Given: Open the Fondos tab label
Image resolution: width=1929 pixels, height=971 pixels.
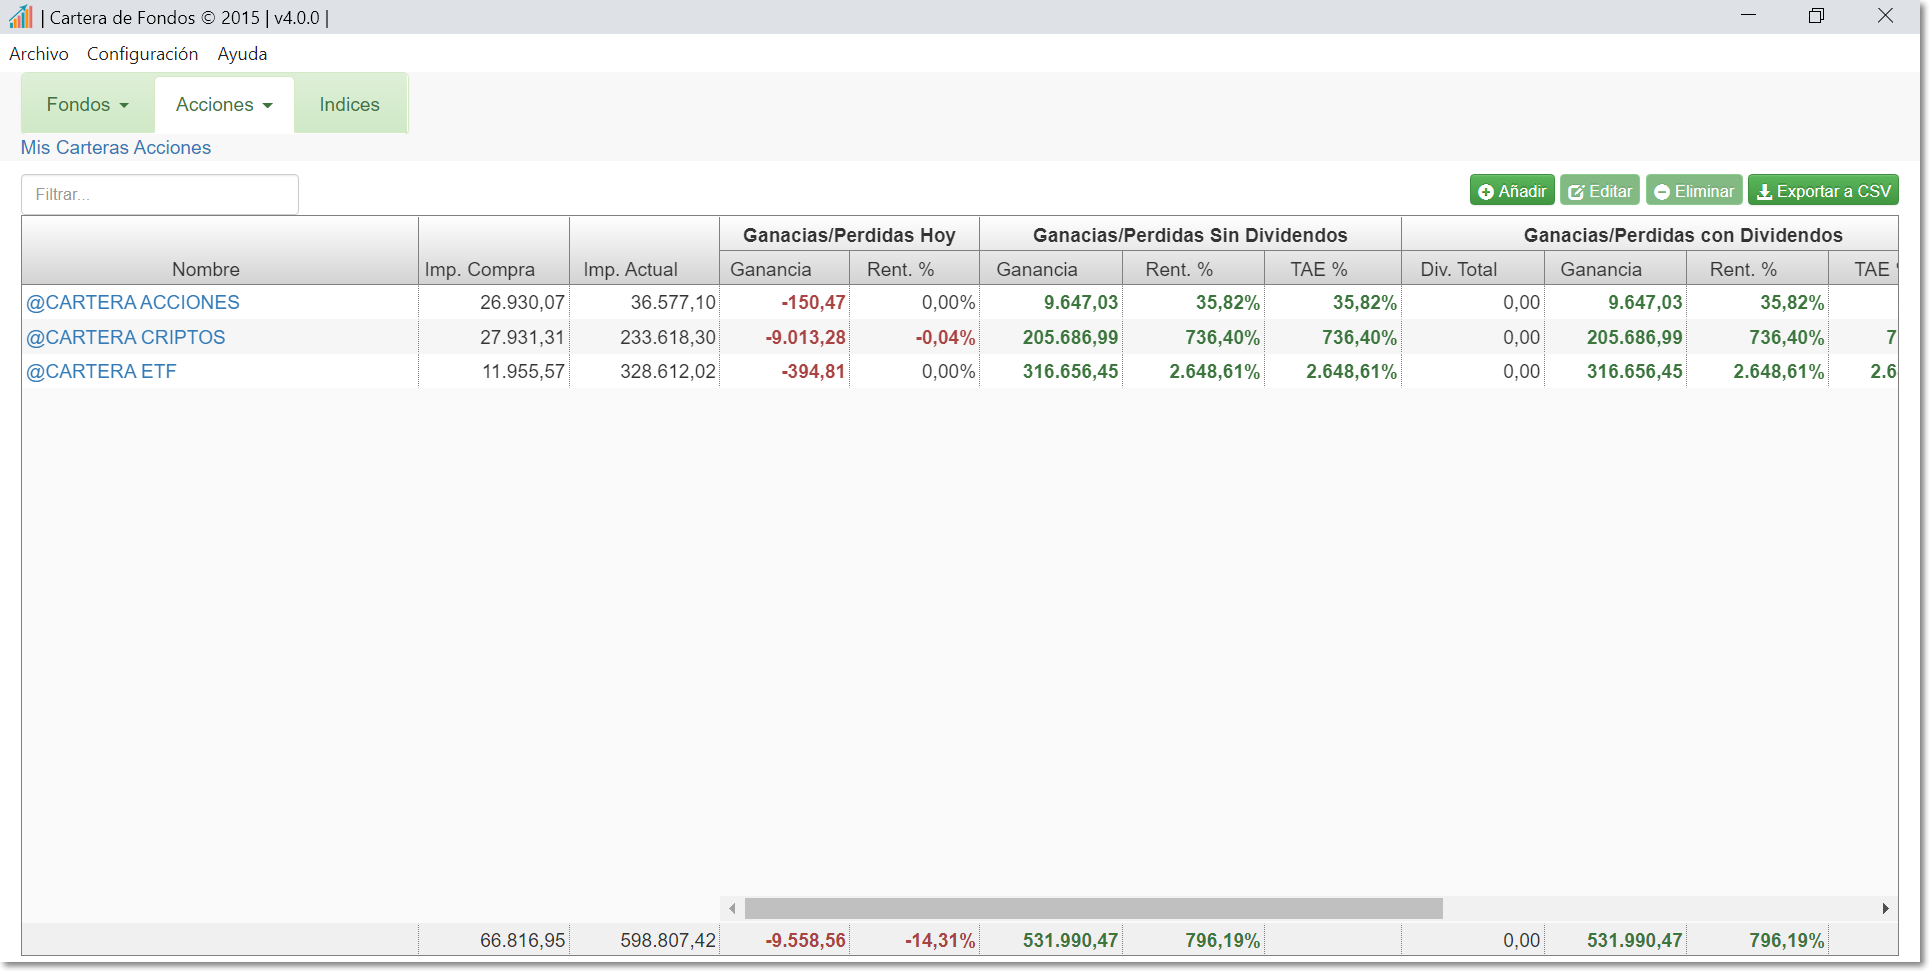Looking at the screenshot, I should click(x=78, y=104).
